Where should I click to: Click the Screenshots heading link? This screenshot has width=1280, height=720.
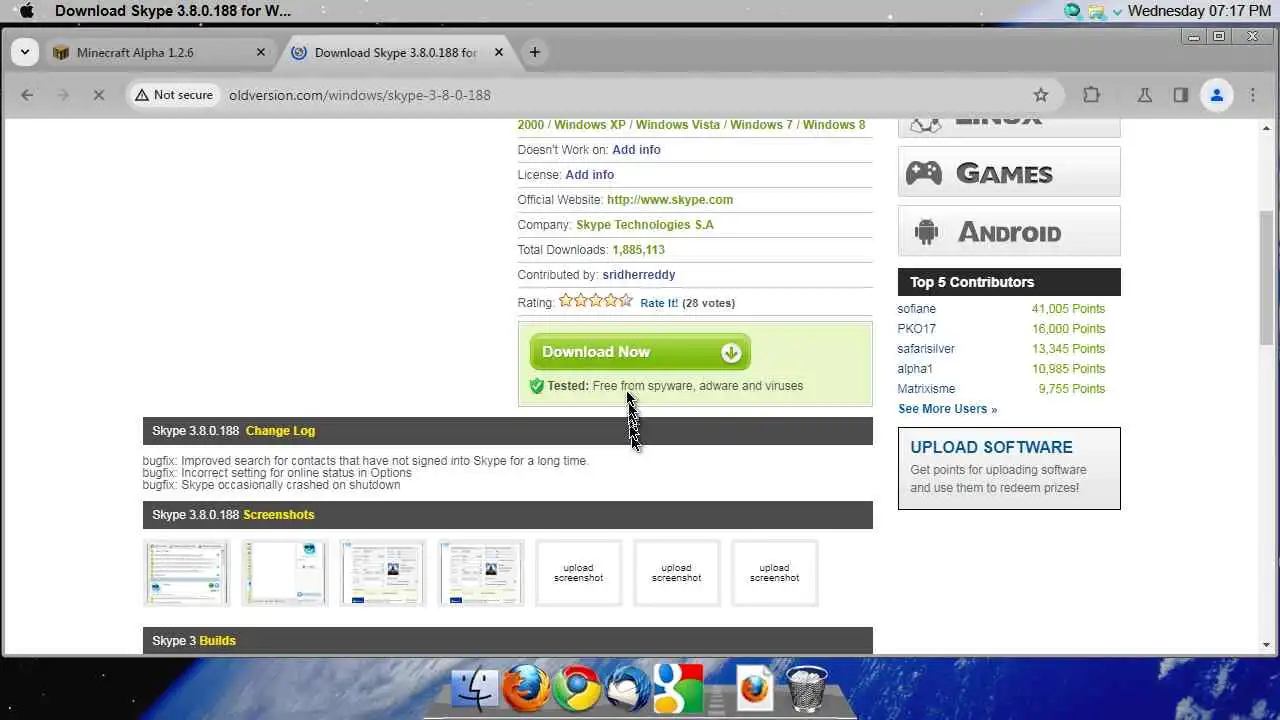click(279, 515)
